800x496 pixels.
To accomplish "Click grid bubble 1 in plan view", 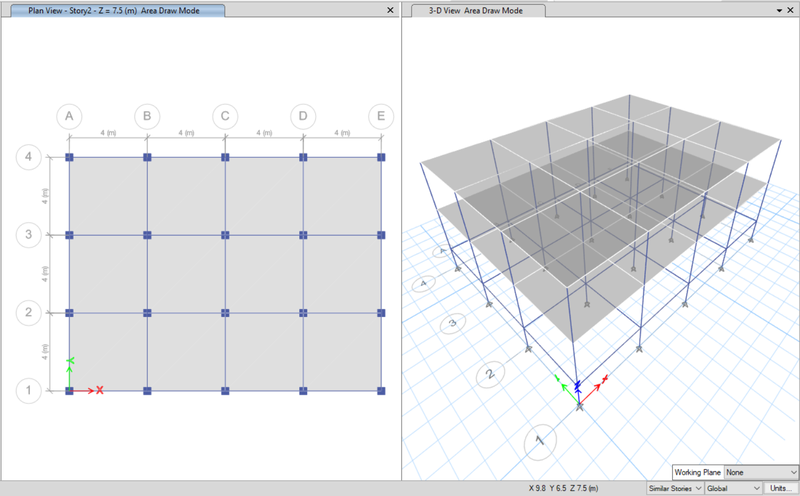I will pos(29,390).
